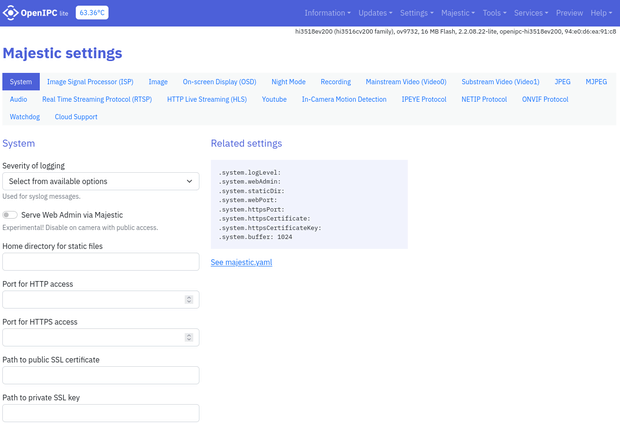Viewport: 620px width, 424px height.
Task: Click the HTTP port spinner arrows
Action: (189, 300)
